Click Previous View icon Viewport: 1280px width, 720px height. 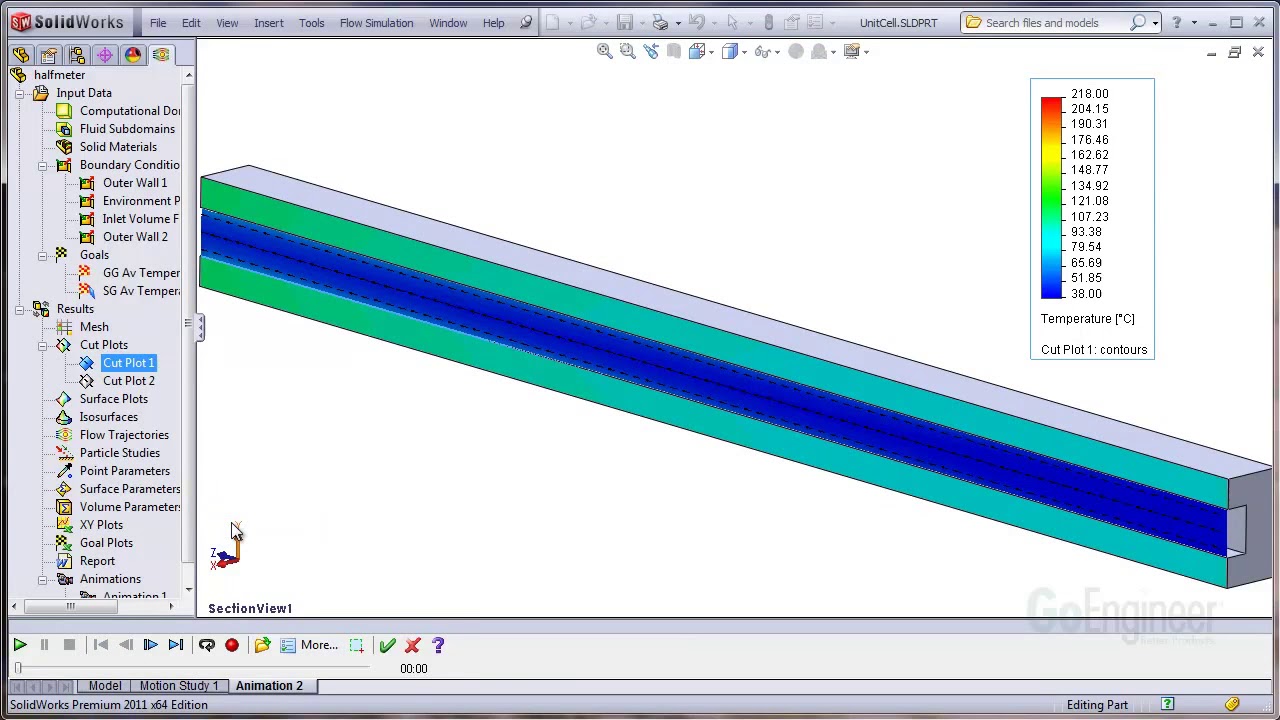click(651, 51)
